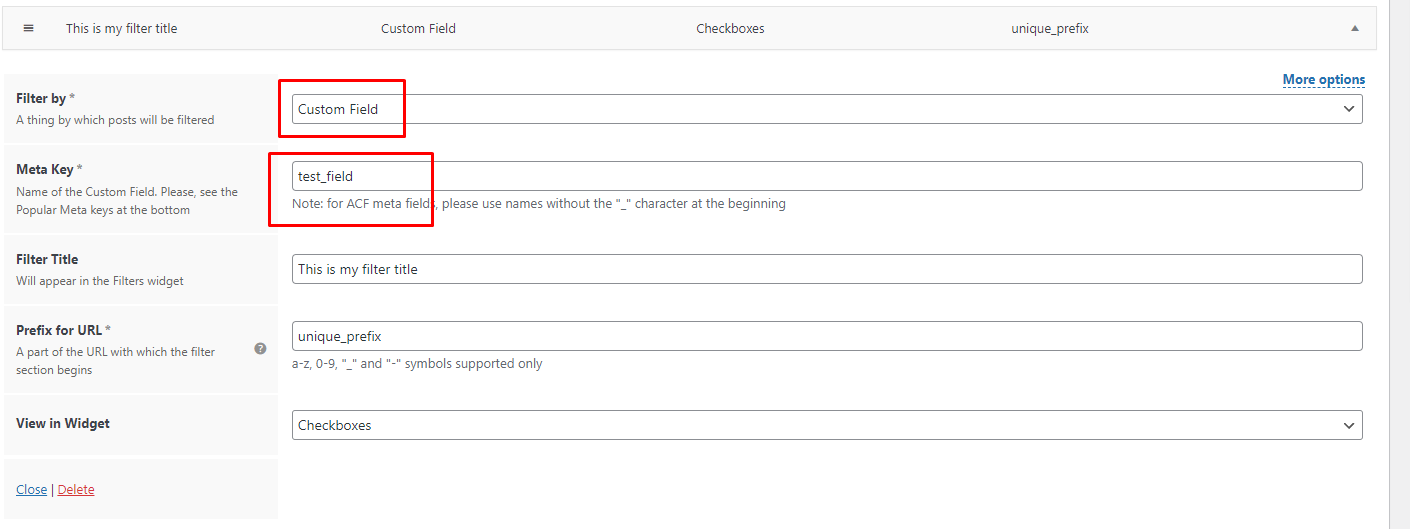The height and width of the screenshot is (529, 1410).
Task: Open the View in Widget dropdown
Action: pyautogui.click(x=827, y=425)
